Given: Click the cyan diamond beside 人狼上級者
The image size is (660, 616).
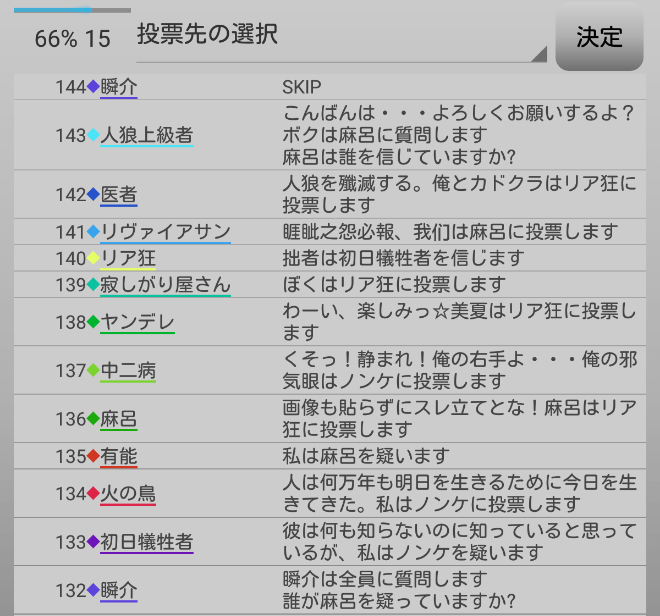Looking at the screenshot, I should click(93, 135).
